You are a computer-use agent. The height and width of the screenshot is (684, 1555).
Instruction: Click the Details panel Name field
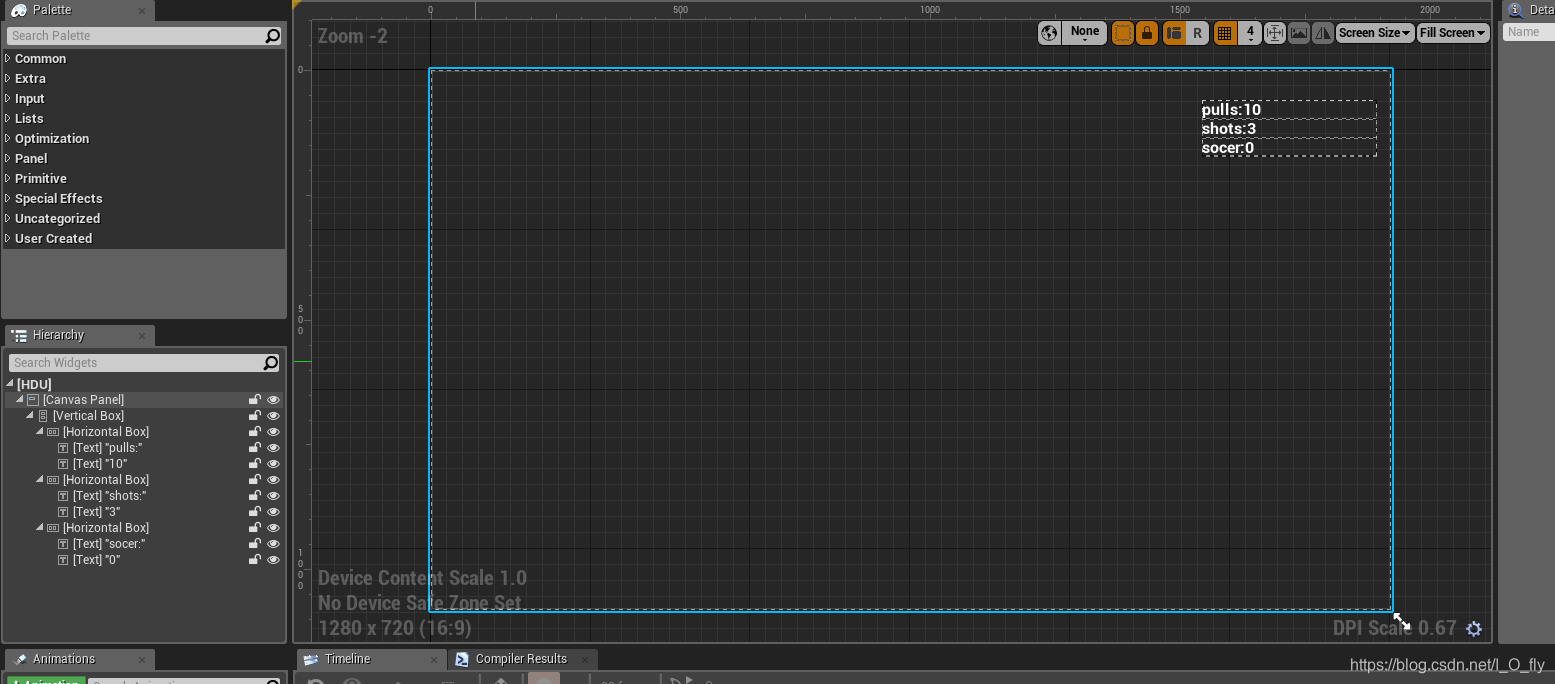coord(1529,32)
